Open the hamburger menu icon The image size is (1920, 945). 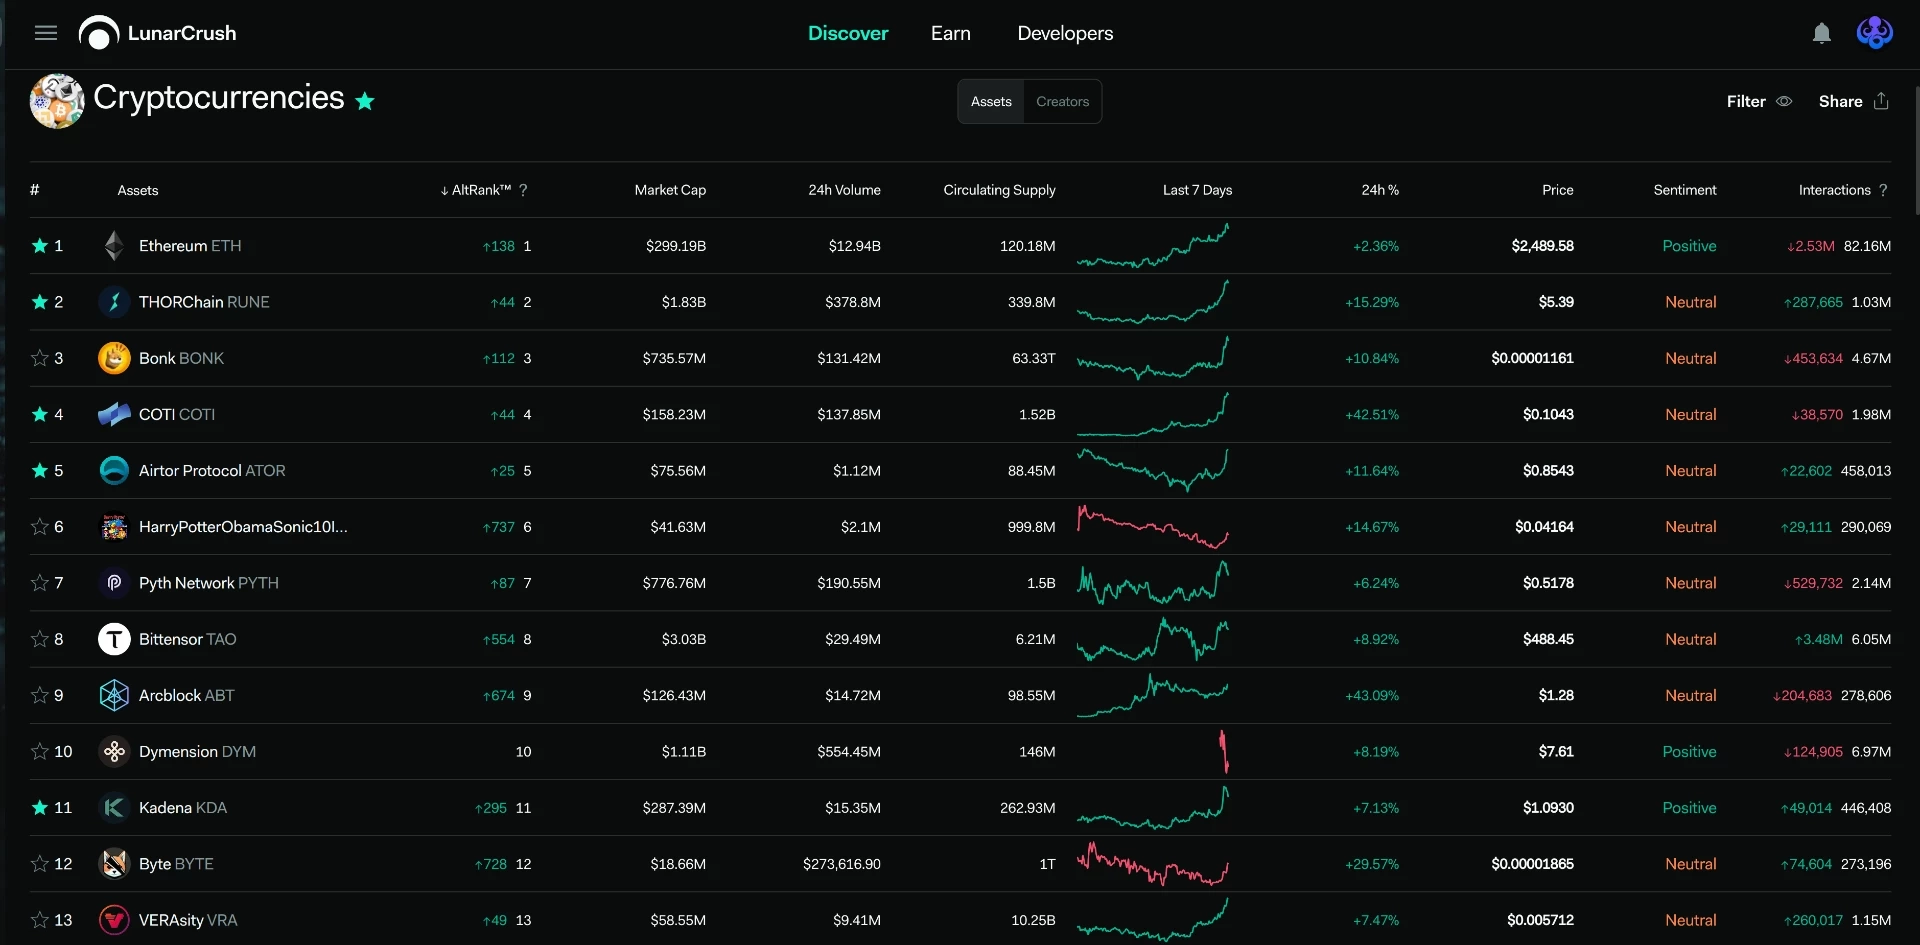tap(46, 33)
